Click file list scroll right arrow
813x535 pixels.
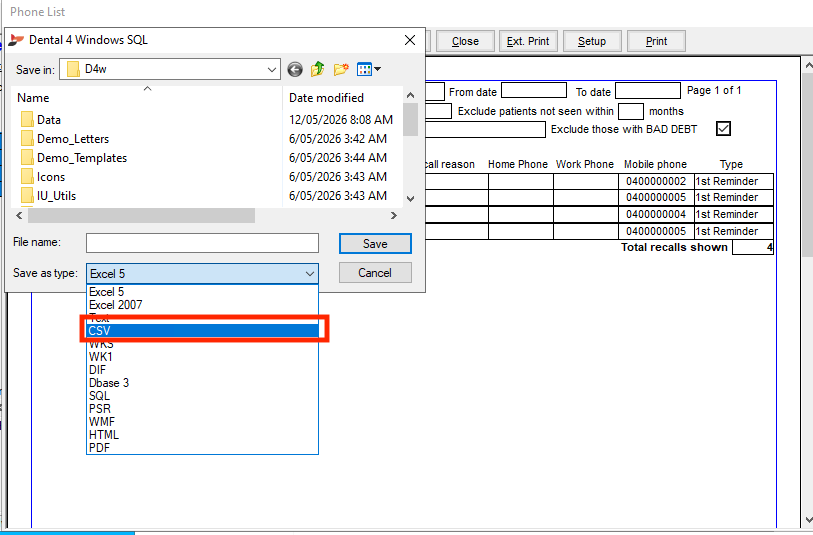point(394,216)
